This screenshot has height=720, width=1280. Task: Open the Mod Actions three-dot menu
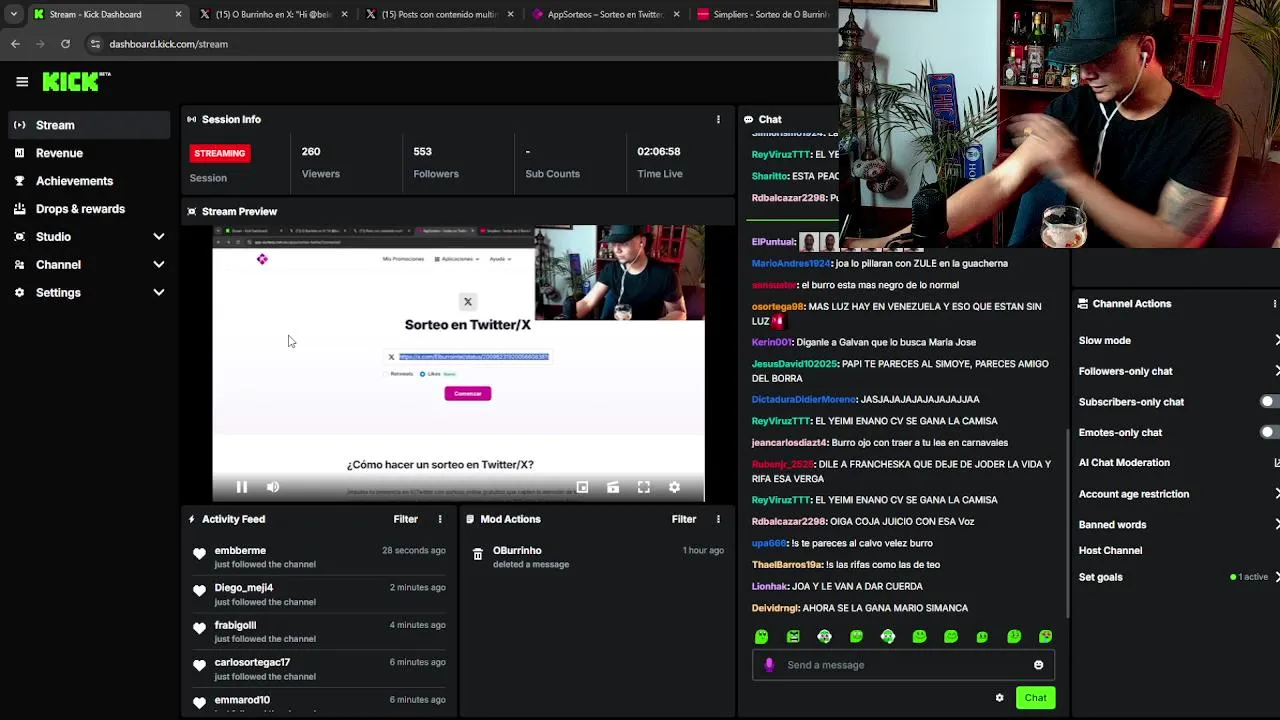(718, 519)
